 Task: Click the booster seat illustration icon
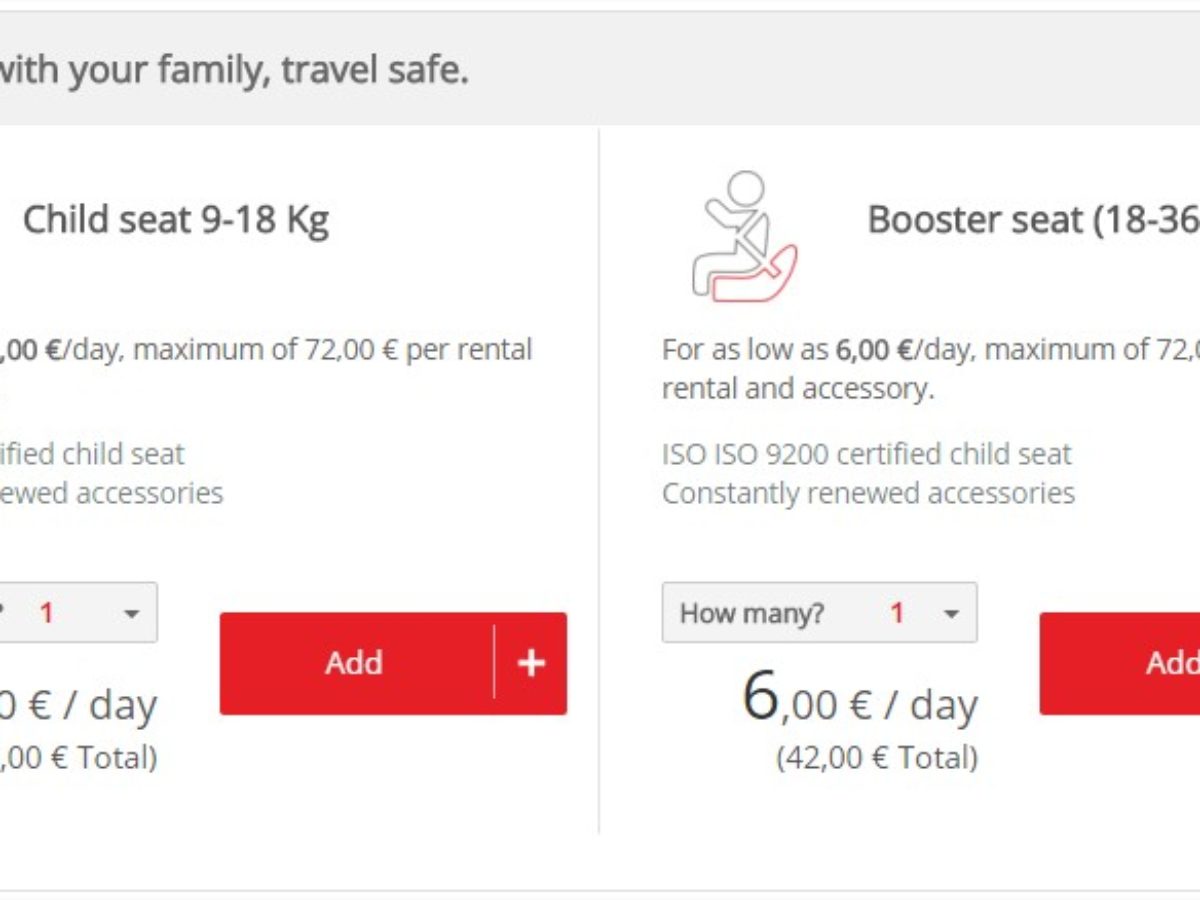click(x=745, y=236)
